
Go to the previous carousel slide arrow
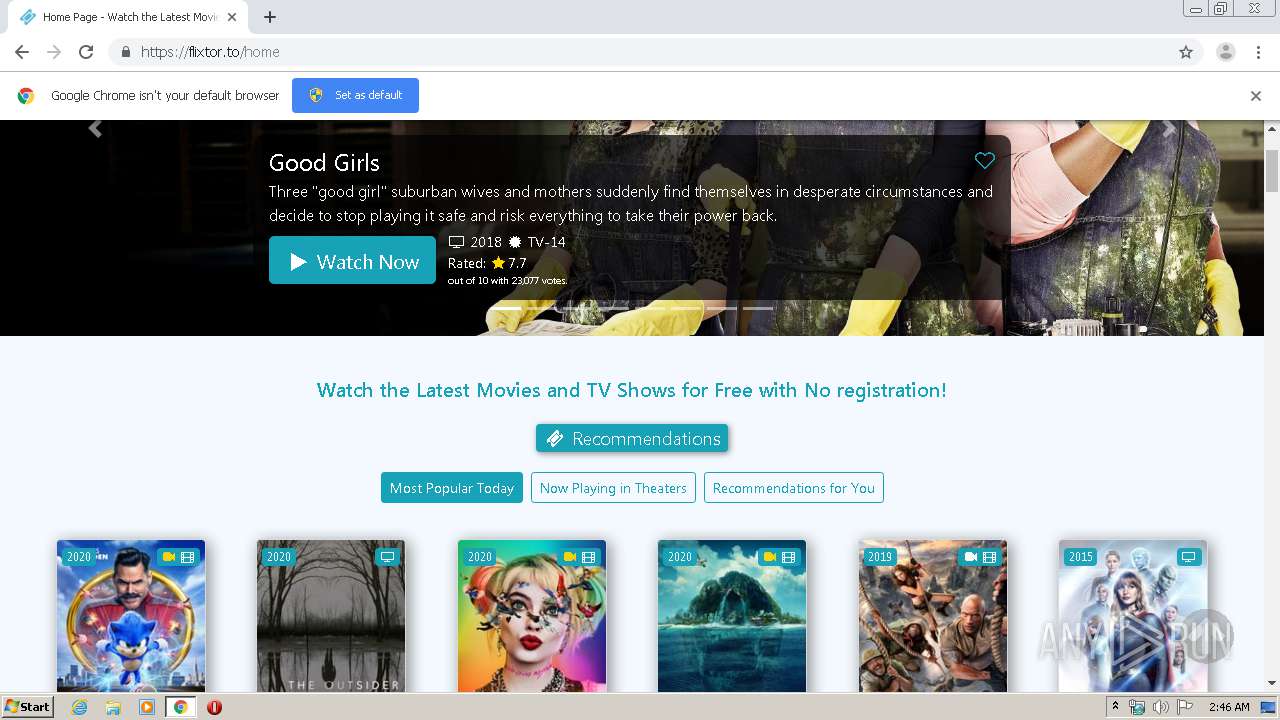tap(95, 129)
